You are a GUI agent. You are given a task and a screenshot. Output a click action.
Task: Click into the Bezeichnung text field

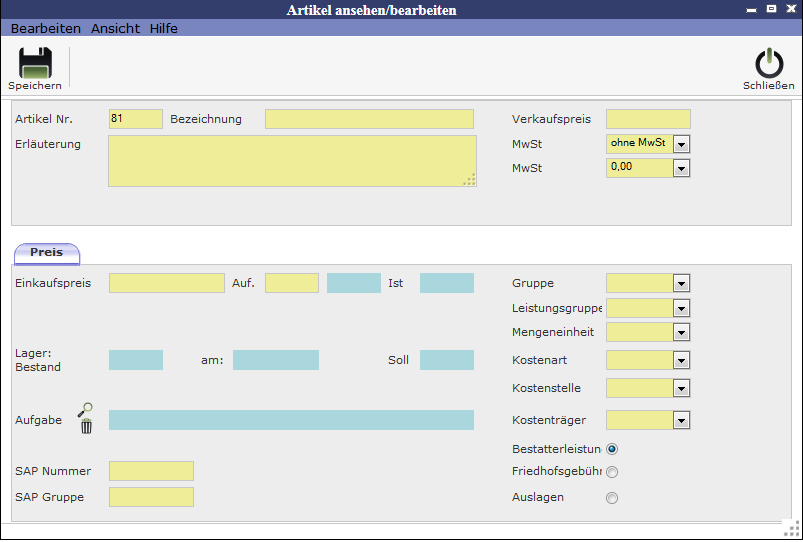(369, 119)
